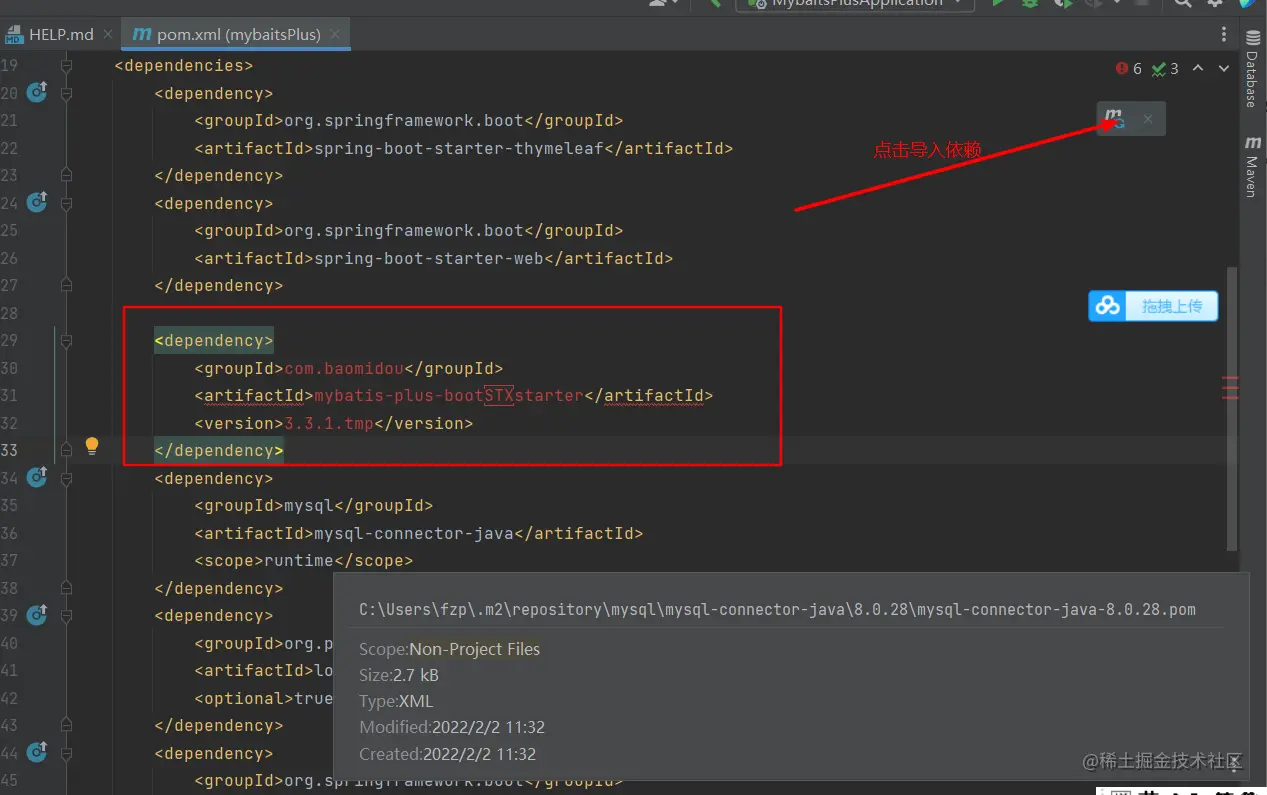The height and width of the screenshot is (795, 1267).
Task: Select the pom.xml (mybaitsPlus) tab
Action: 236,34
